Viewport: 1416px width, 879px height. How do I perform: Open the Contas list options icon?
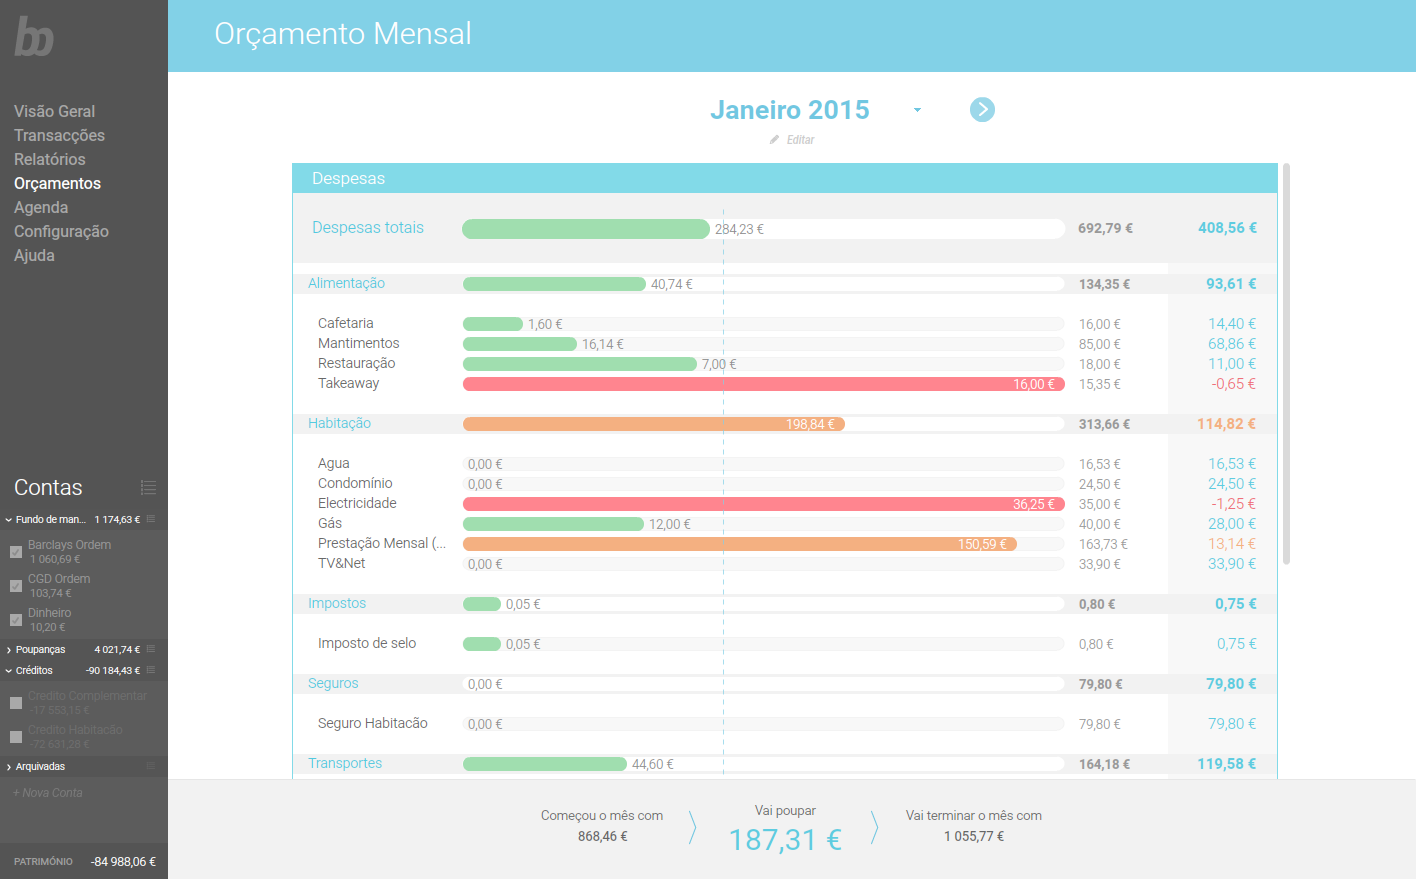148,488
